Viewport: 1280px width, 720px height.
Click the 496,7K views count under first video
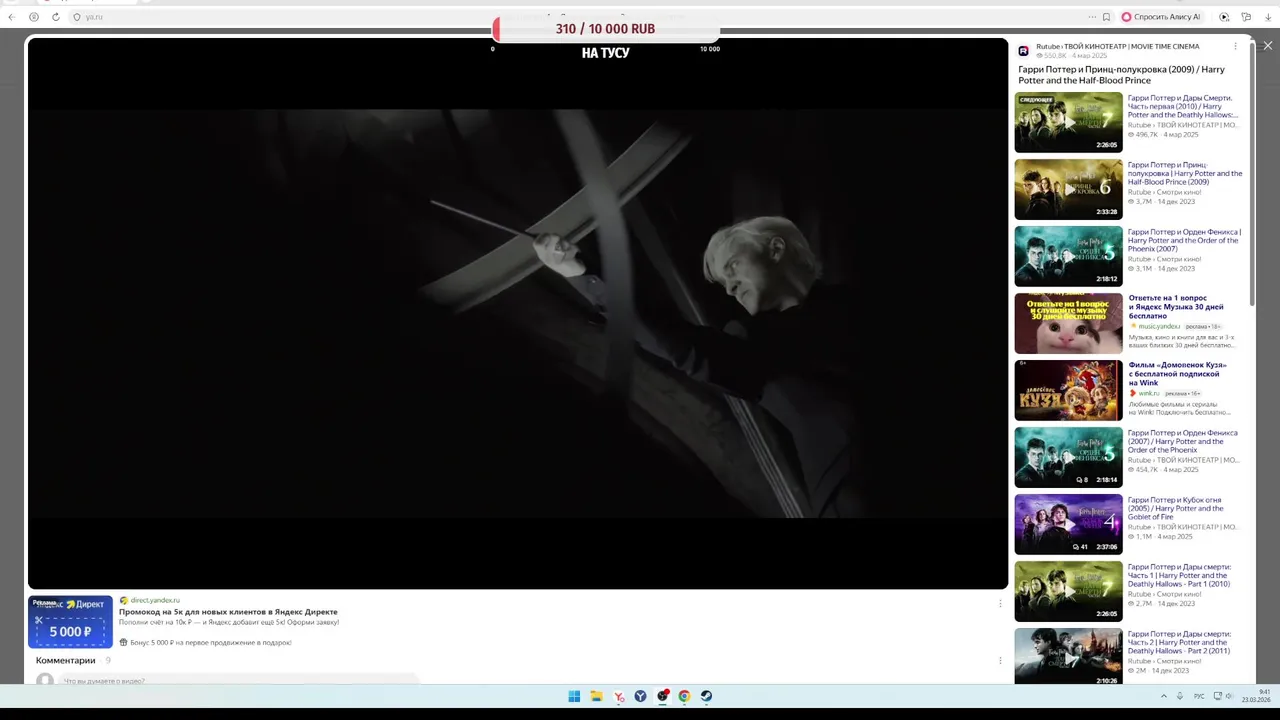(x=1146, y=134)
